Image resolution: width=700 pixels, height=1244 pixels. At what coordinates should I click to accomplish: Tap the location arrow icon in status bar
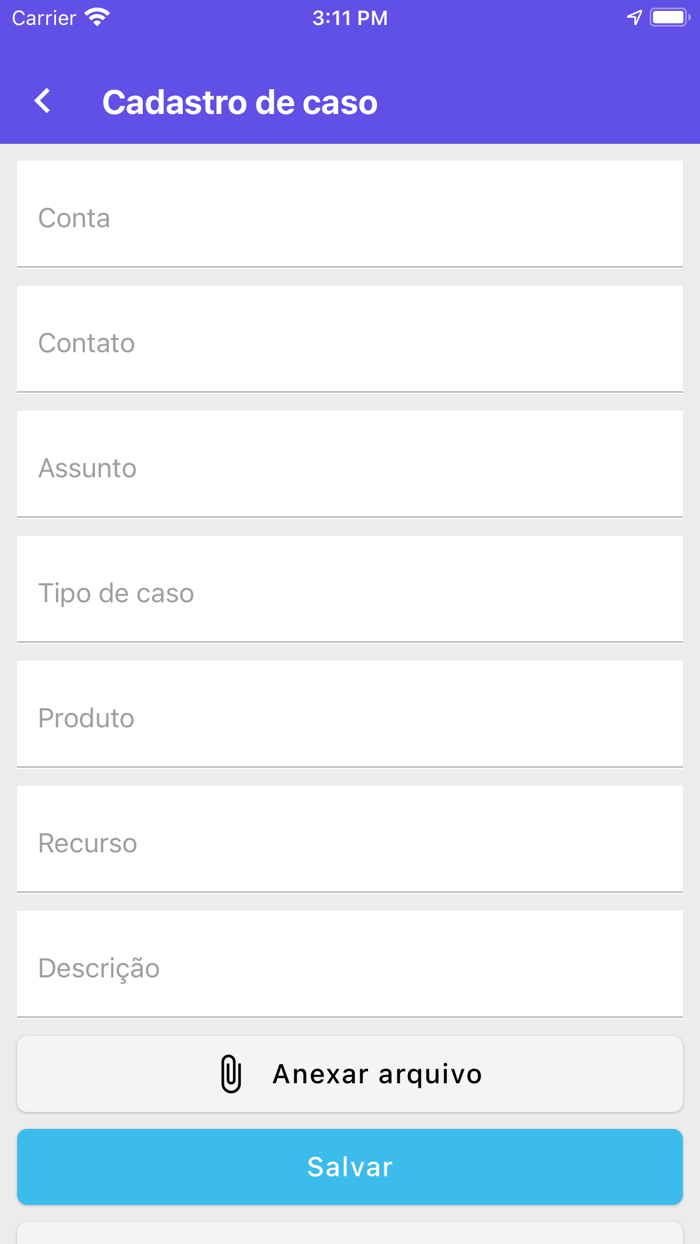(x=634, y=16)
